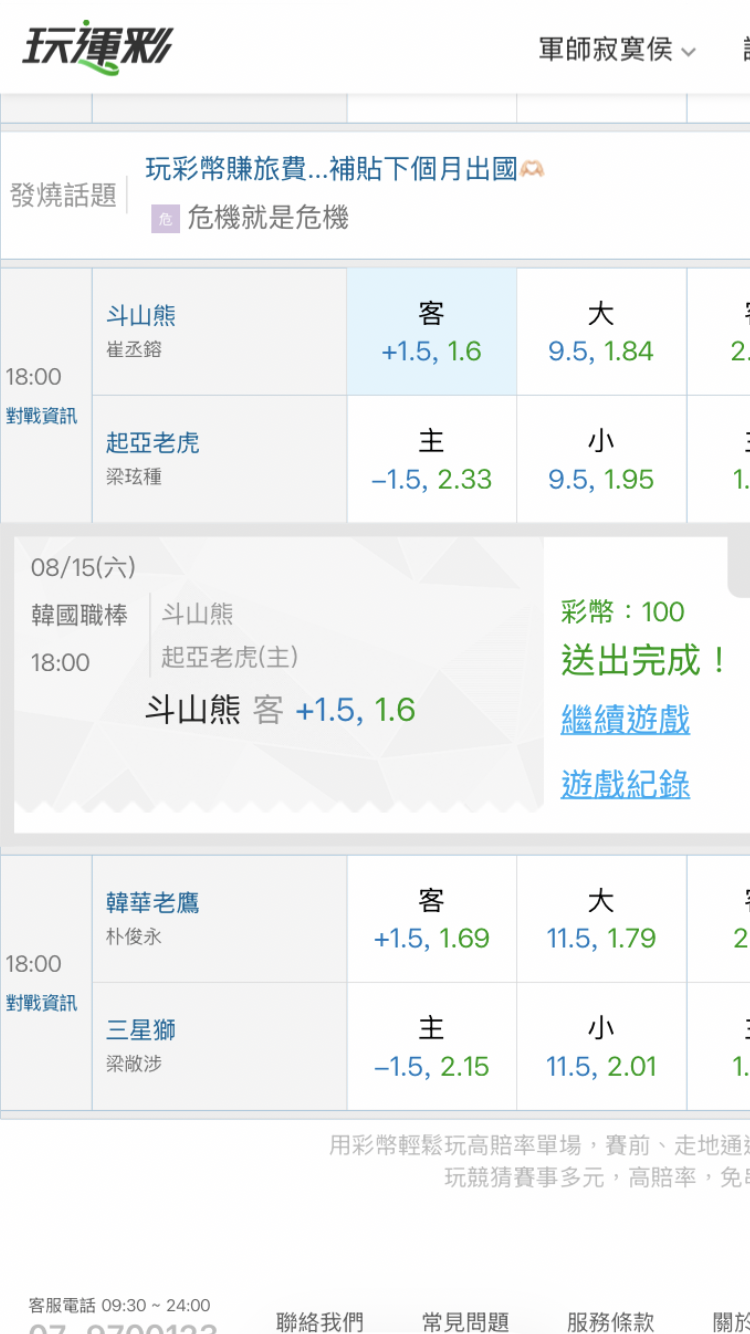Select 客 +1.5, 1.69 for 韓華老鷹
Image resolution: width=750 pixels, height=1334 pixels.
coord(432,918)
